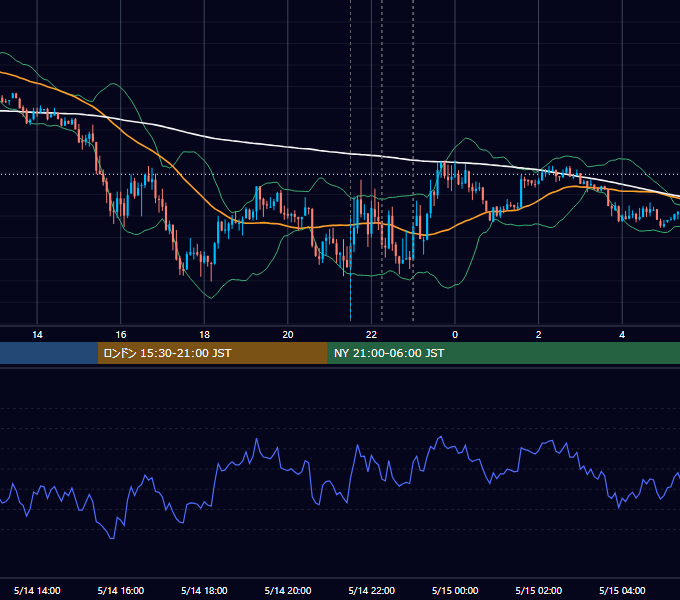Click the 18 hour label on price chart axis
The image size is (680, 600).
coord(204,335)
